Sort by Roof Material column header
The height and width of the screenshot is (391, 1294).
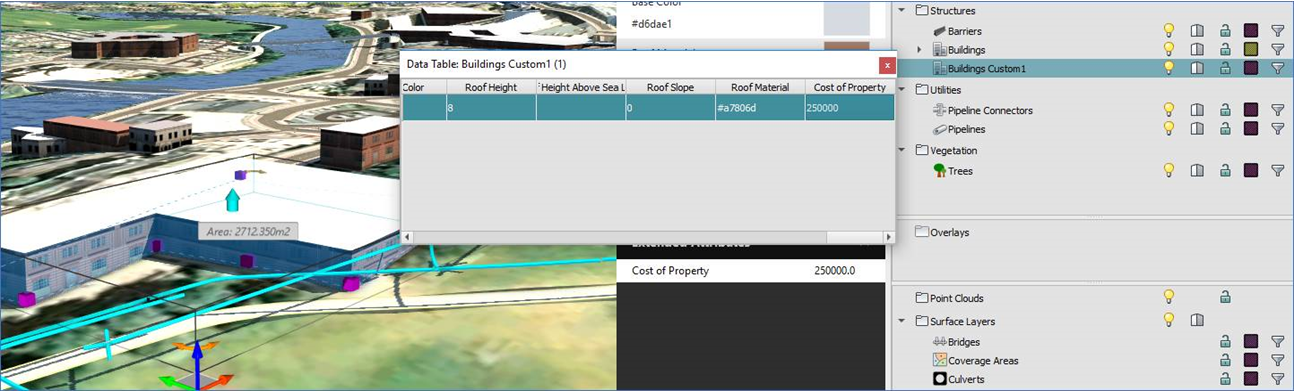[759, 87]
